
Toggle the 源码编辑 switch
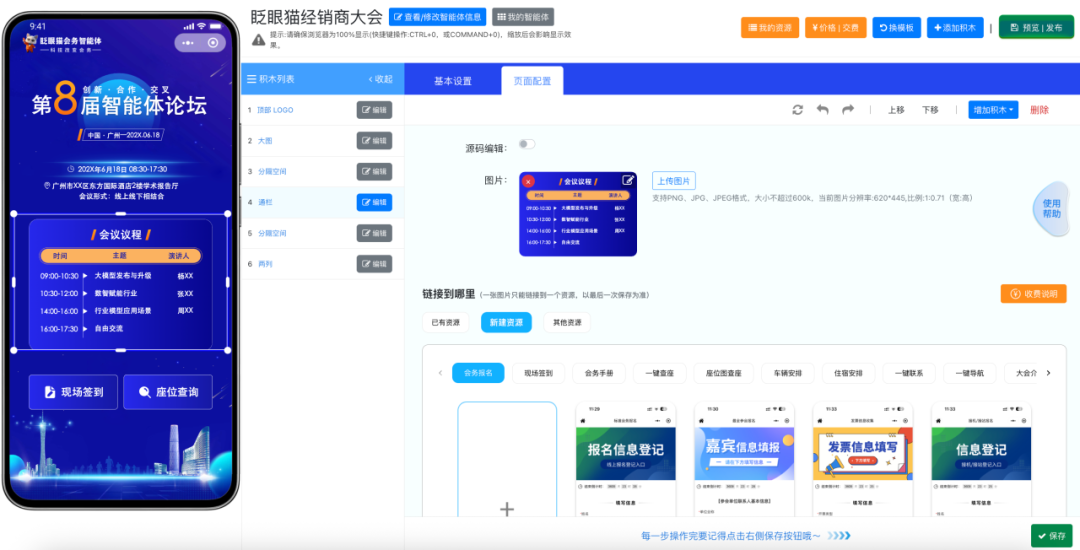click(526, 145)
